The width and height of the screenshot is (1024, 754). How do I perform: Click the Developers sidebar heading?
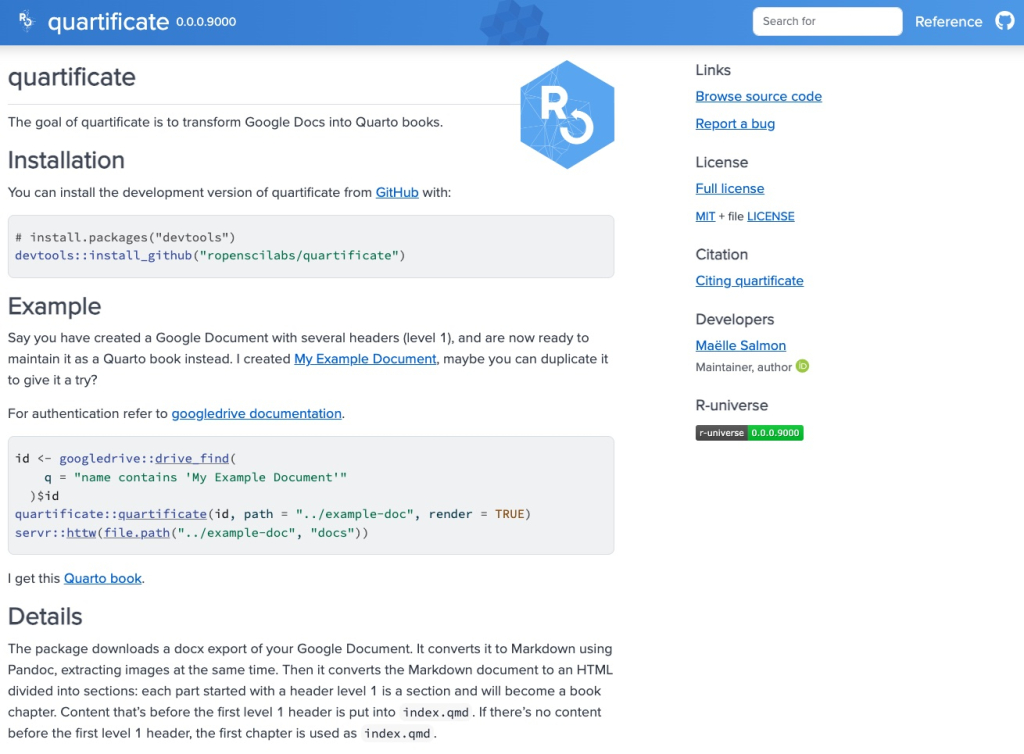pos(735,319)
